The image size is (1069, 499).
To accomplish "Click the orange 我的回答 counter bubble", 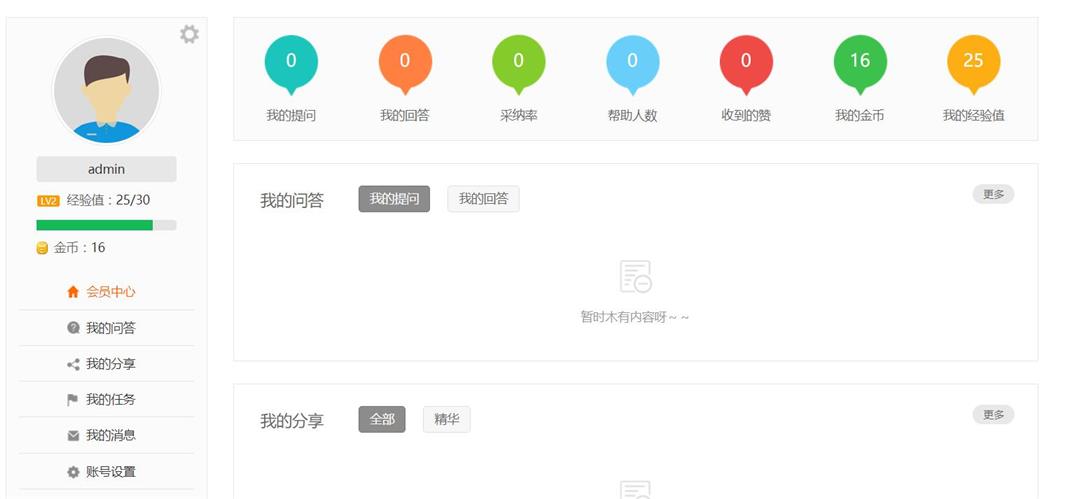I will [405, 64].
